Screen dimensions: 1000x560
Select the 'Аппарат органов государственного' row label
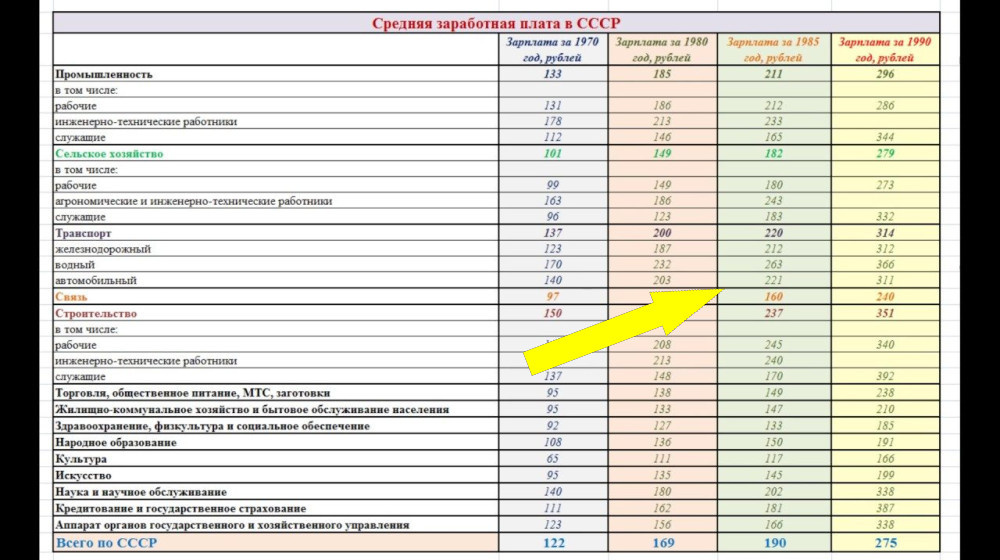(232, 526)
